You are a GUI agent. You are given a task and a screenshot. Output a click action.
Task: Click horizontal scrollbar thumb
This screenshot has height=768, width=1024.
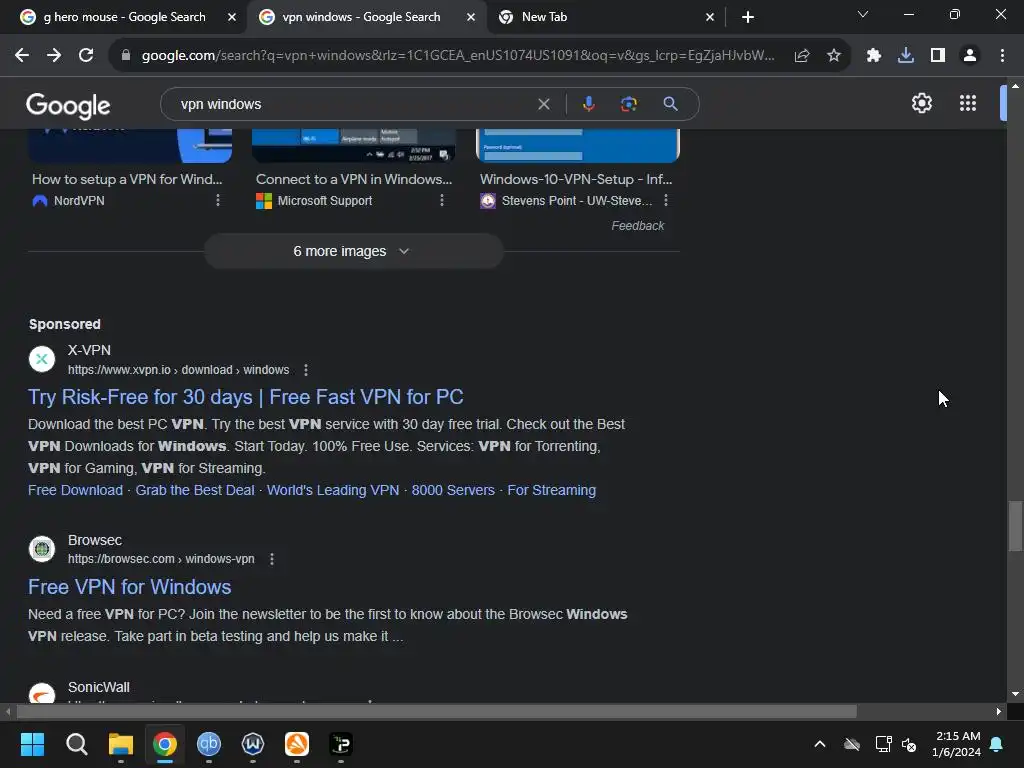tap(436, 711)
